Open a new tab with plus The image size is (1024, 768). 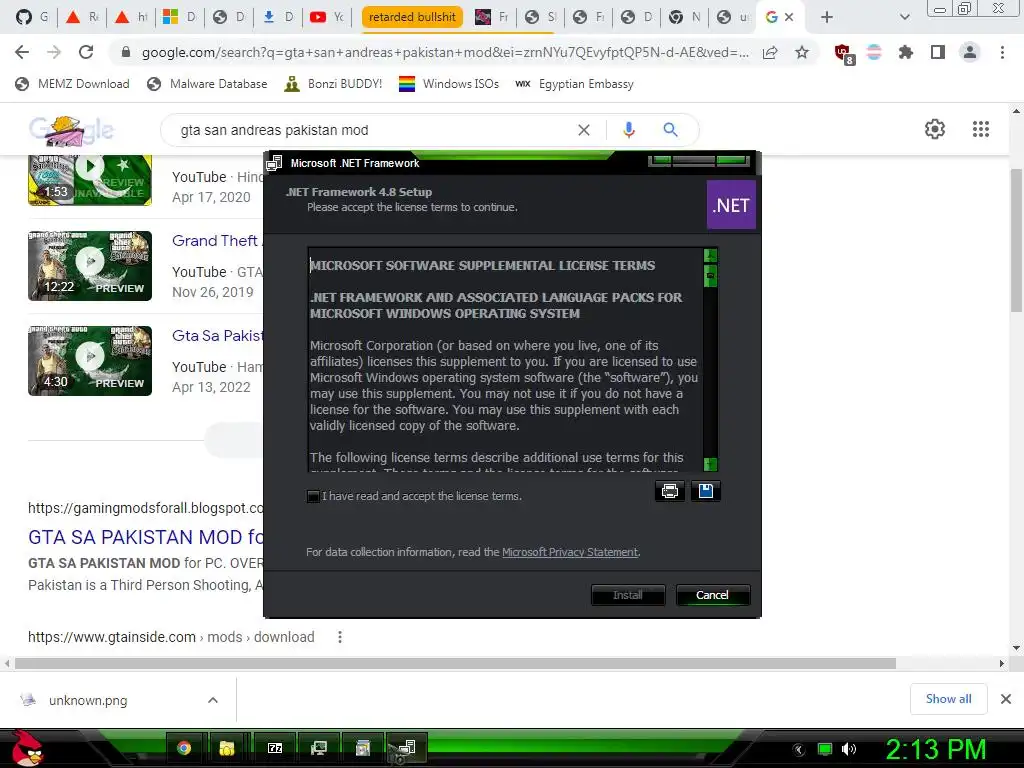(827, 17)
